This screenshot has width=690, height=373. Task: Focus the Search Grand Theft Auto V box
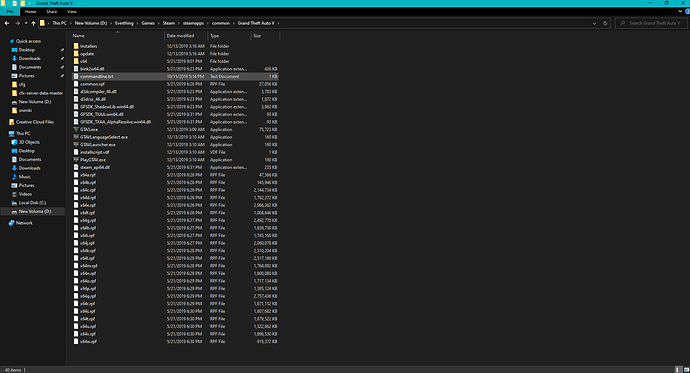(x=651, y=23)
